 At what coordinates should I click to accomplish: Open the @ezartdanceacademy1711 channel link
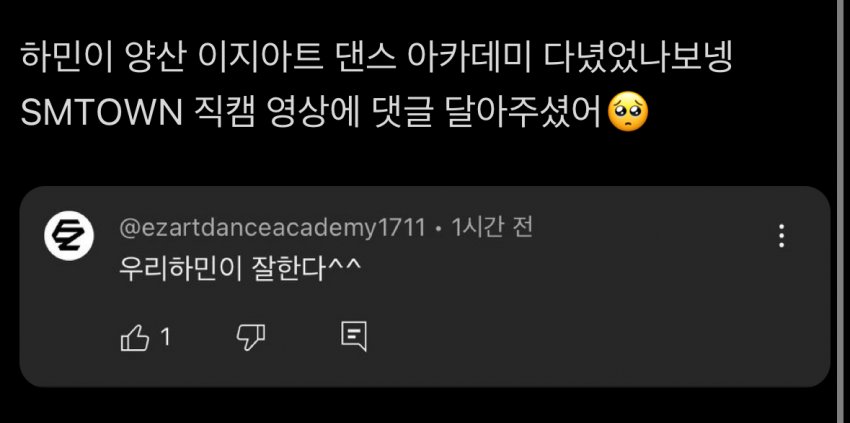(x=272, y=228)
